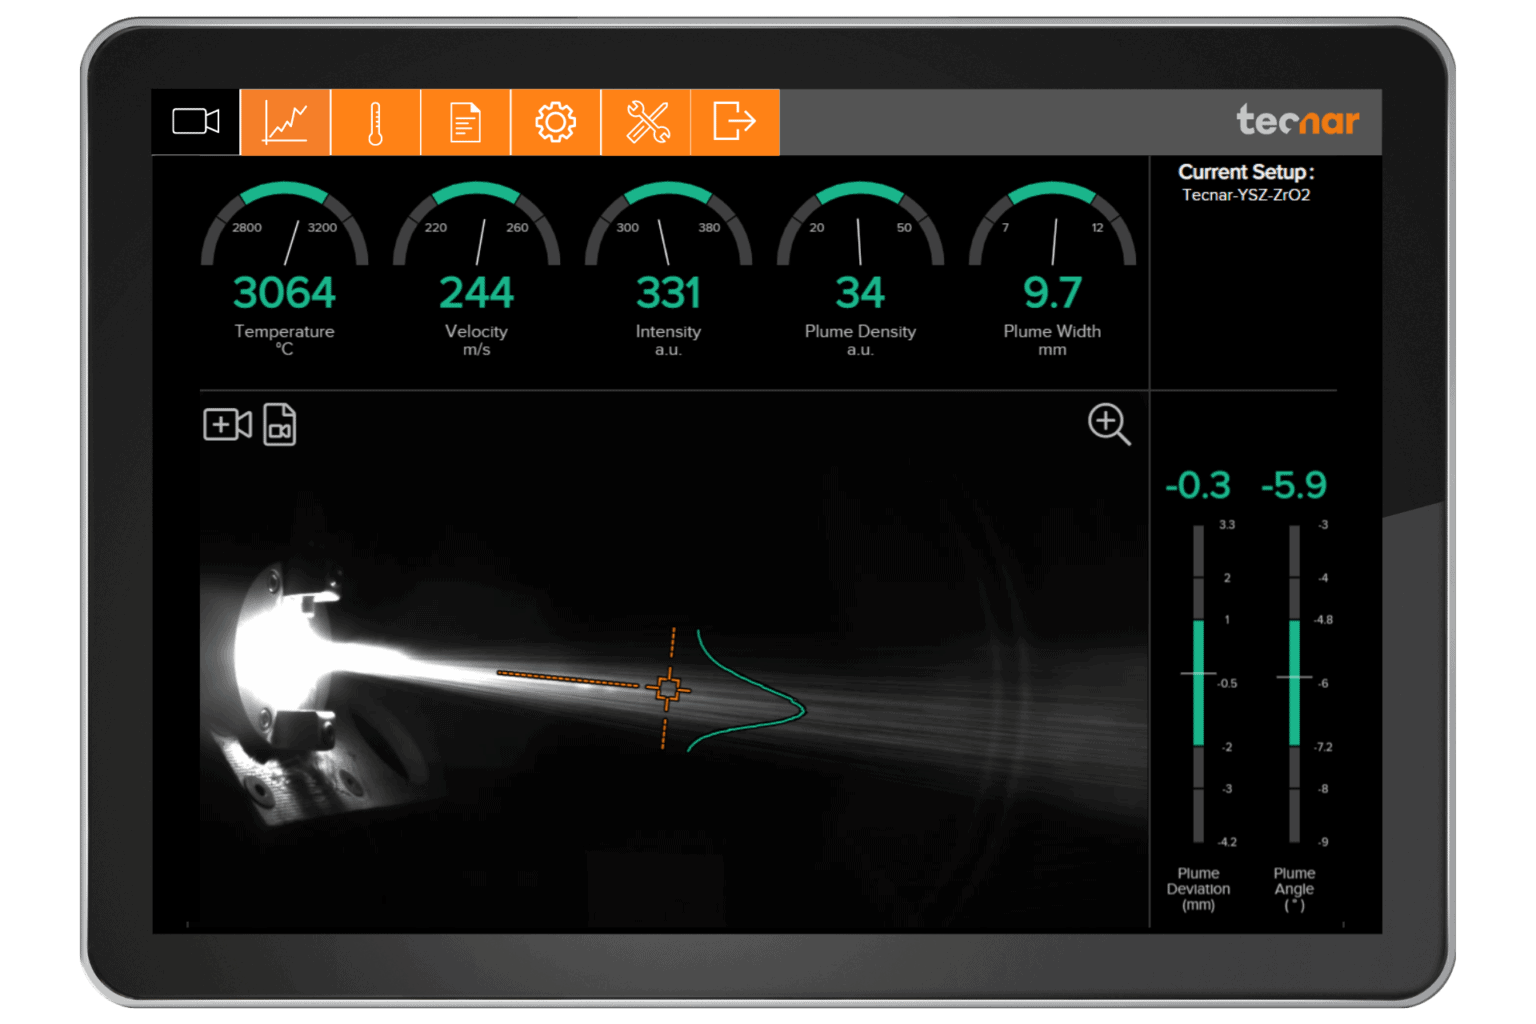This screenshot has height=1024, width=1536.
Task: Open the report document view
Action: click(x=465, y=121)
